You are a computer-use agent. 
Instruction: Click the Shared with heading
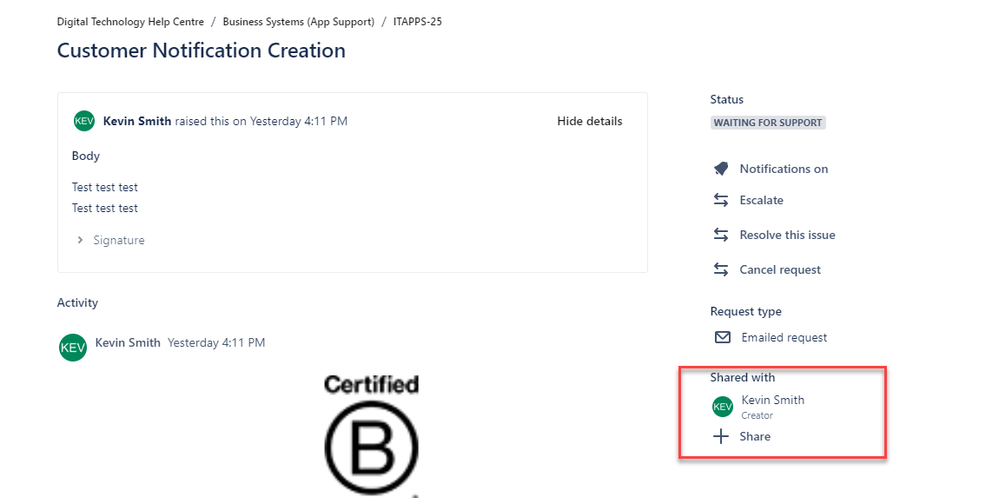[x=742, y=378]
